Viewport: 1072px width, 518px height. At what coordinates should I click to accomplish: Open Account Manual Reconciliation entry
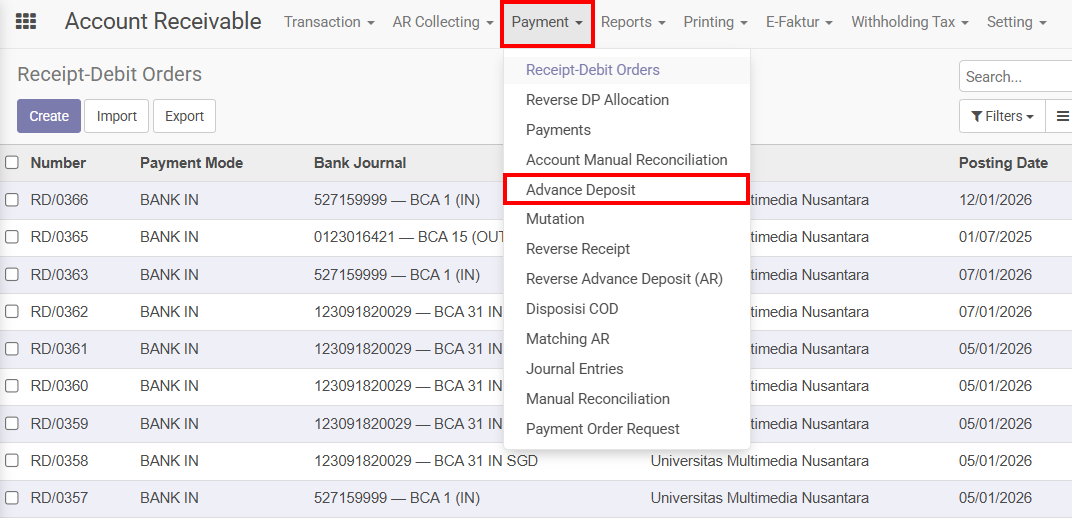coord(626,160)
